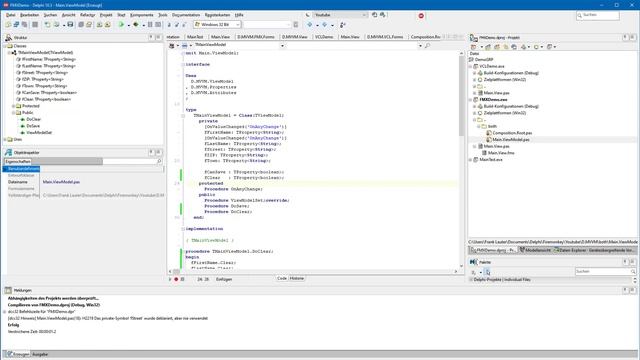Select FMXDemo.exe in project tree

(493, 100)
